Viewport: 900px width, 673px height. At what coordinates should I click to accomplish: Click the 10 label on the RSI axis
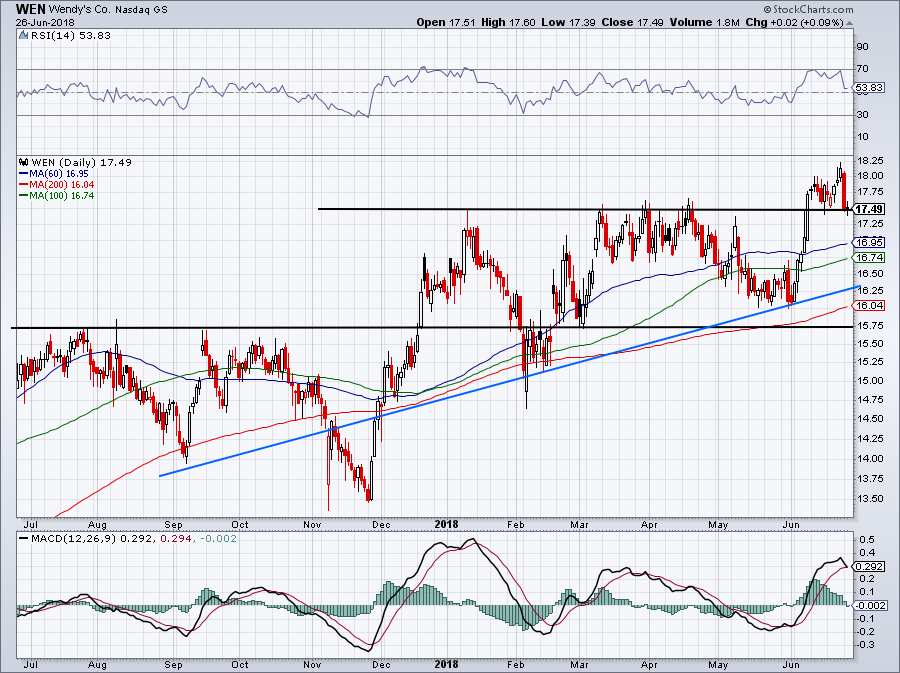click(x=862, y=137)
